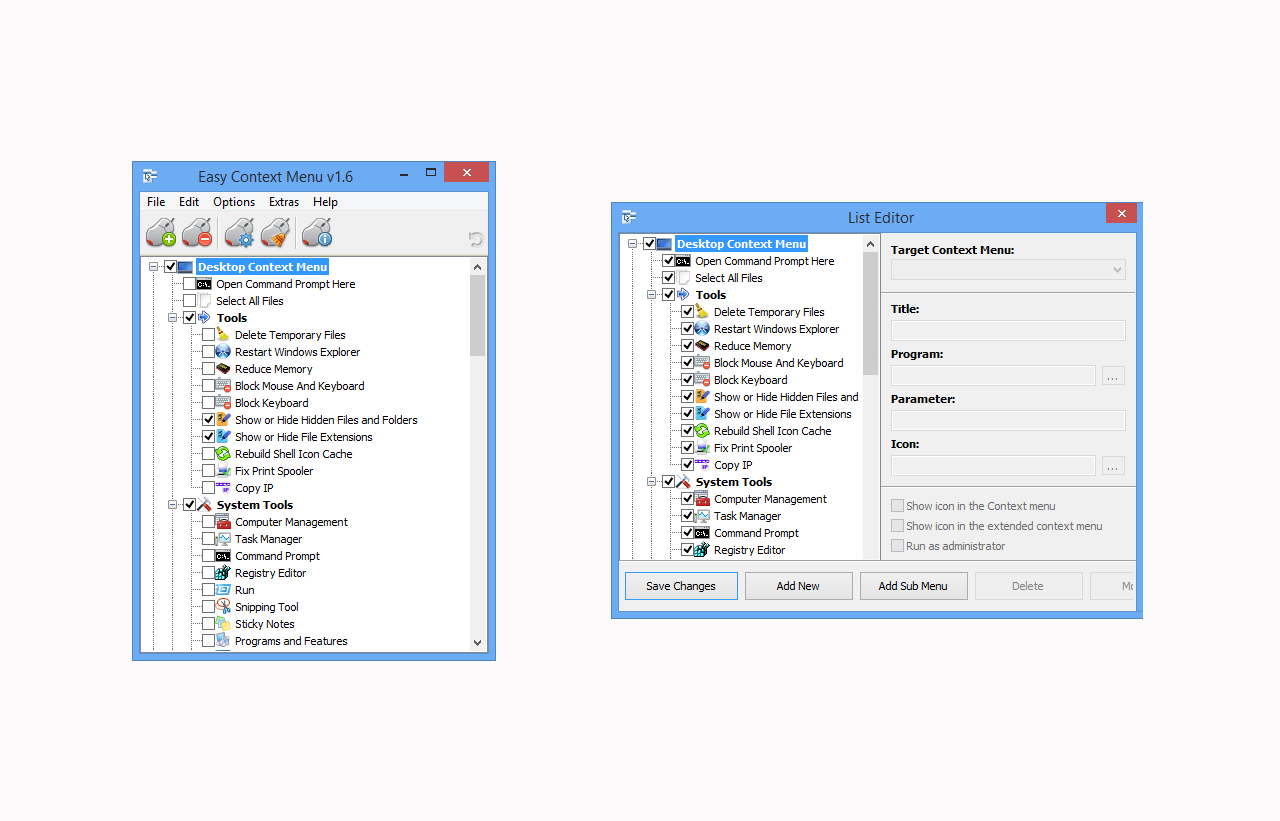Open the Options menu

pyautogui.click(x=234, y=202)
